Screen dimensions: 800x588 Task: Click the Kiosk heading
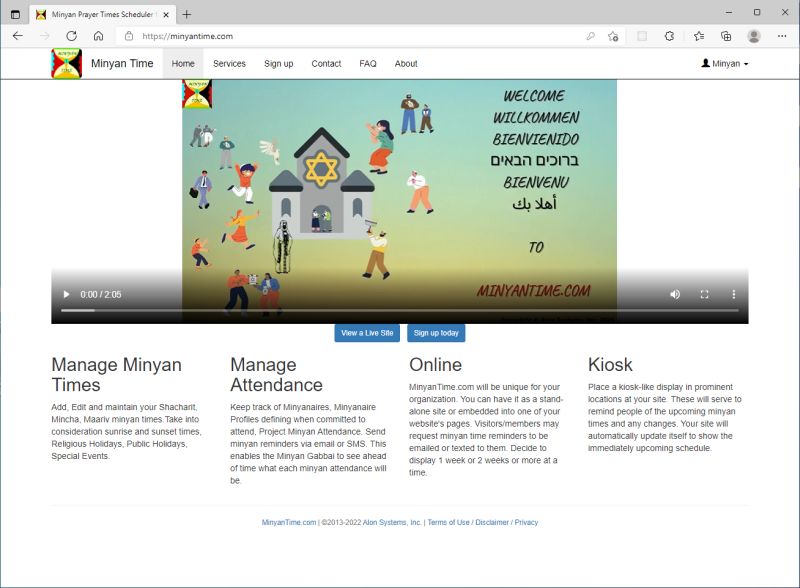(610, 364)
